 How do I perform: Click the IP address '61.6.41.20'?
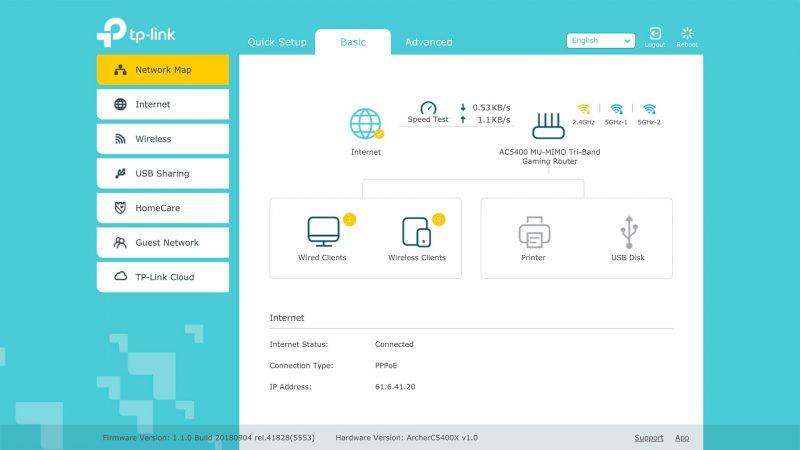click(395, 387)
